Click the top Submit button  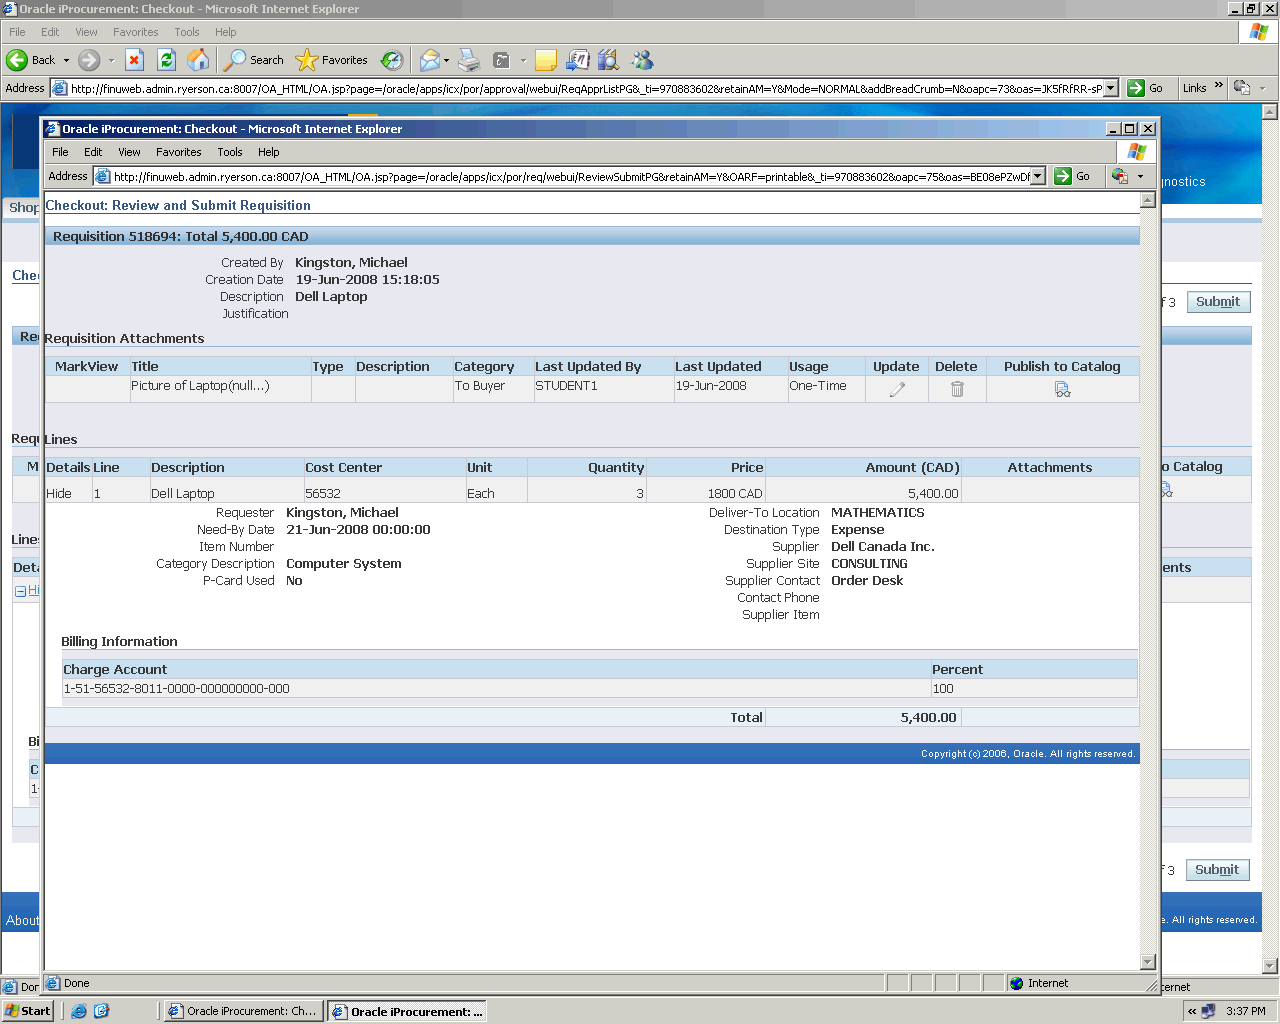coord(1217,302)
